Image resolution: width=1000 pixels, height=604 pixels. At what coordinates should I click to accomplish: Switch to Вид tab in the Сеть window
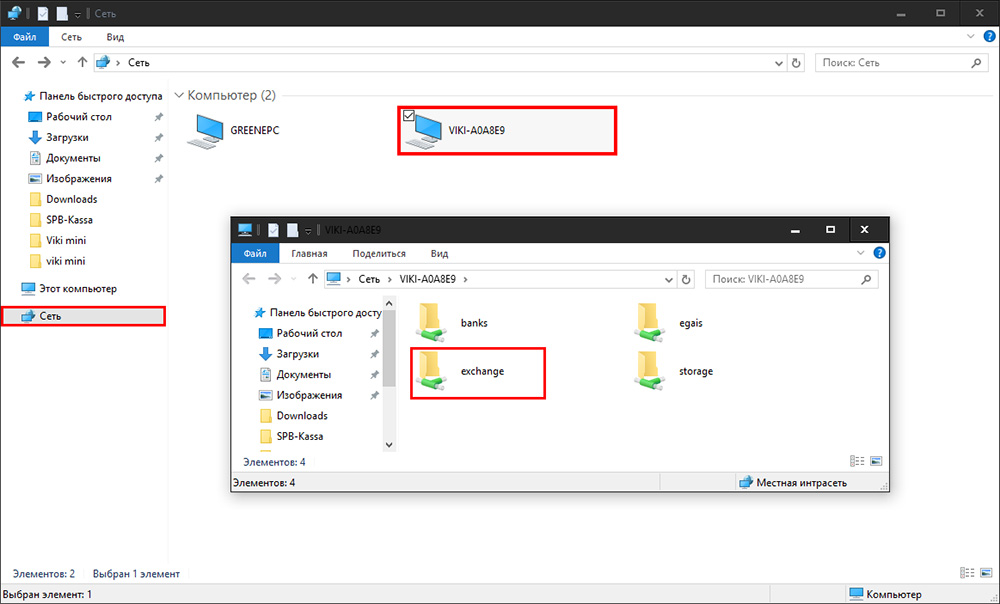(x=115, y=37)
